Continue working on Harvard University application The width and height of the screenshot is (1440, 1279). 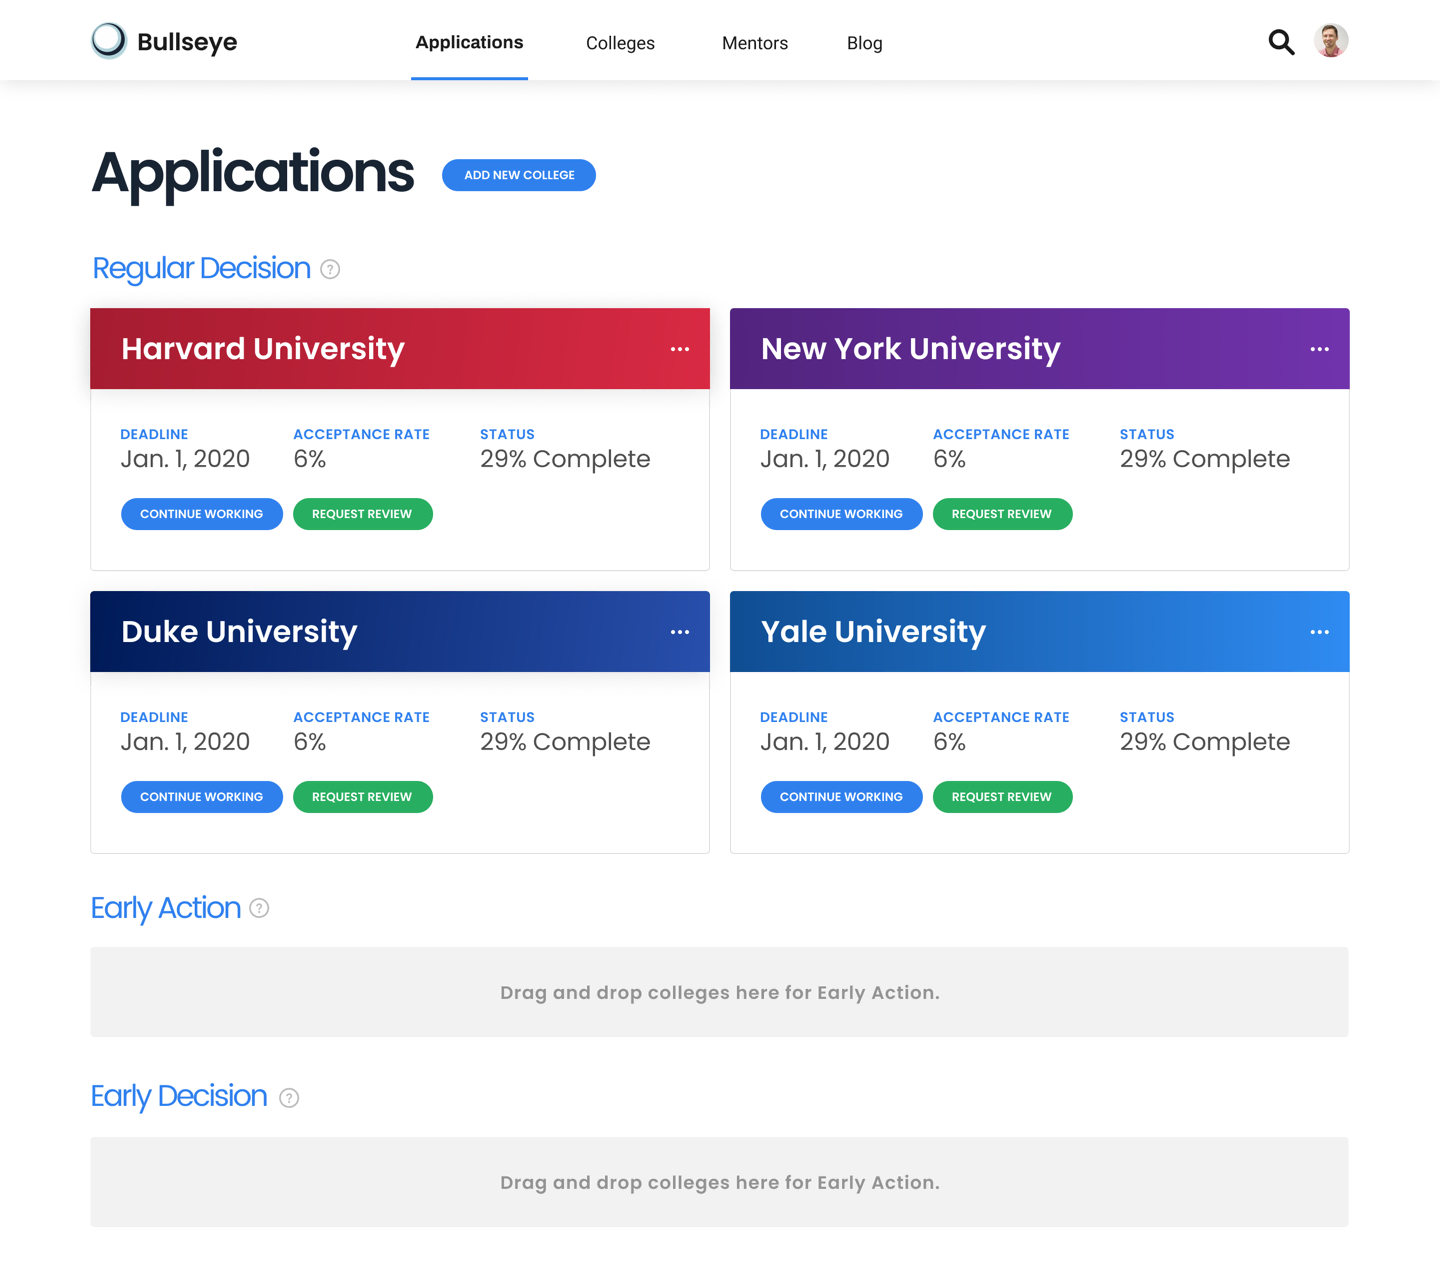[202, 514]
